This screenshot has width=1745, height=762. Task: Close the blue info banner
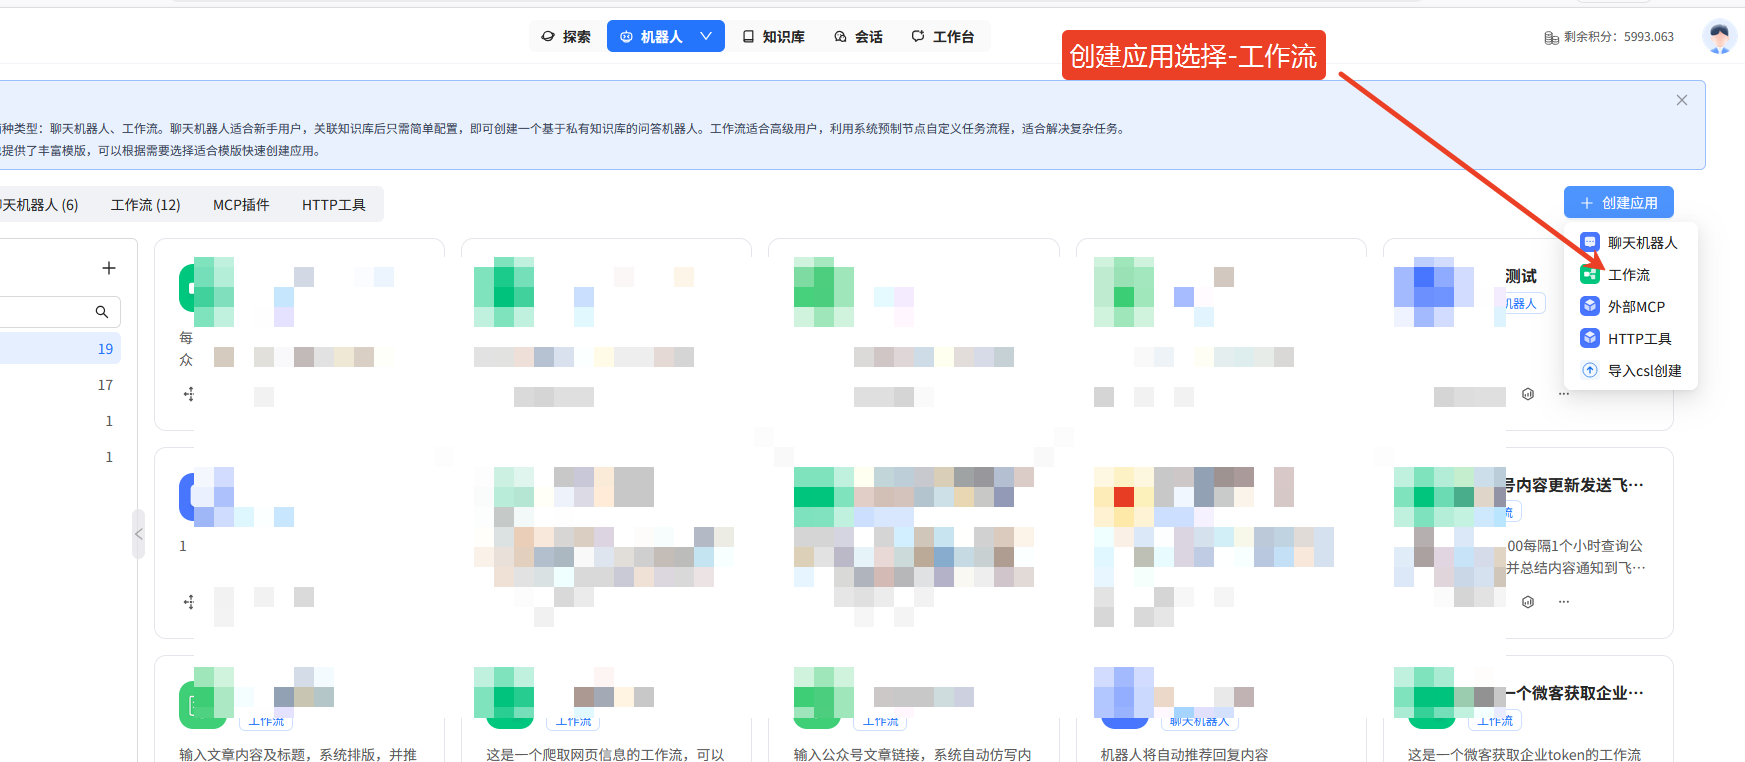click(x=1682, y=100)
